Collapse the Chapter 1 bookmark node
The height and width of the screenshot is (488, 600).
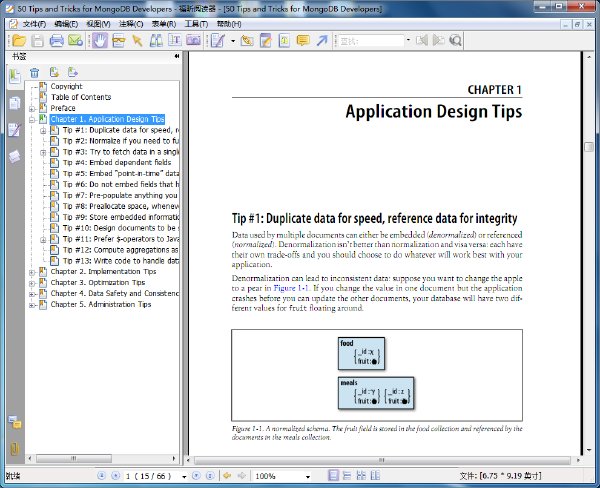pos(32,120)
